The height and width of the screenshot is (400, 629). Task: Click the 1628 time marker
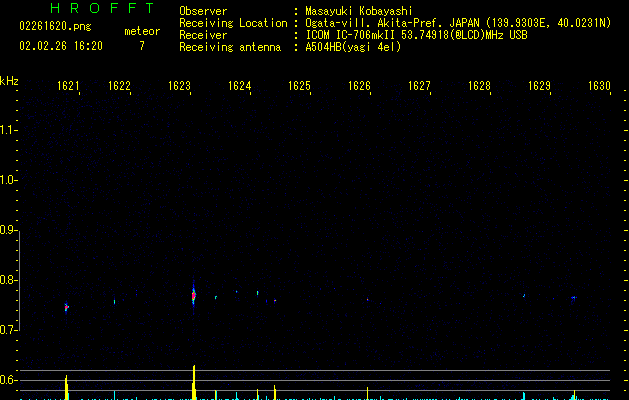click(x=479, y=86)
